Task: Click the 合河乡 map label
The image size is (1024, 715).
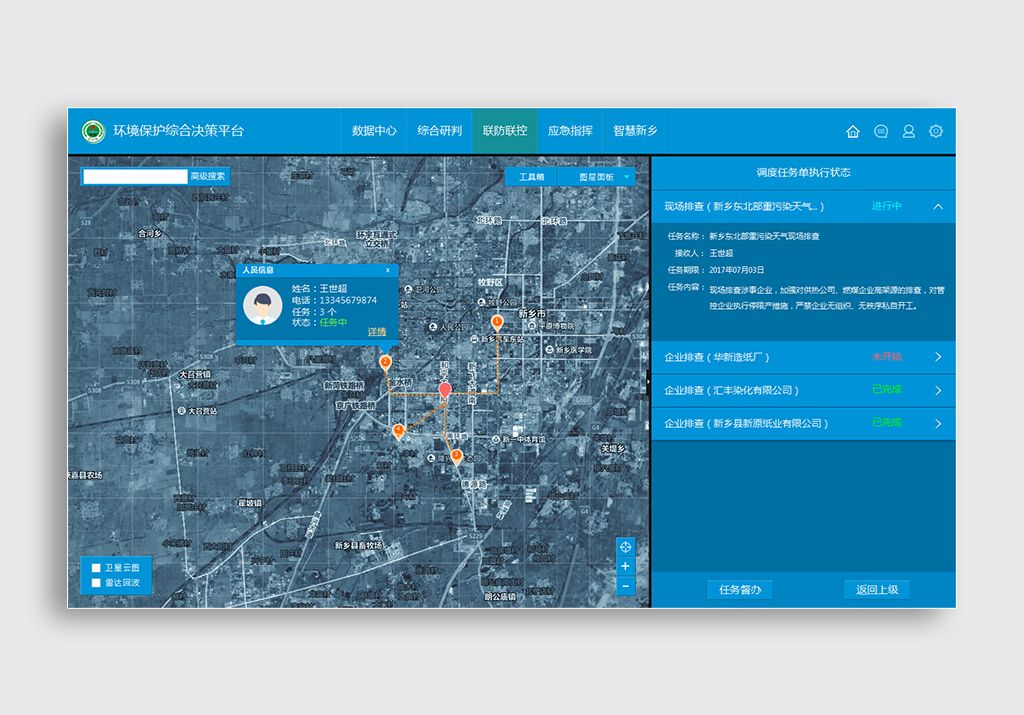Action: [150, 233]
